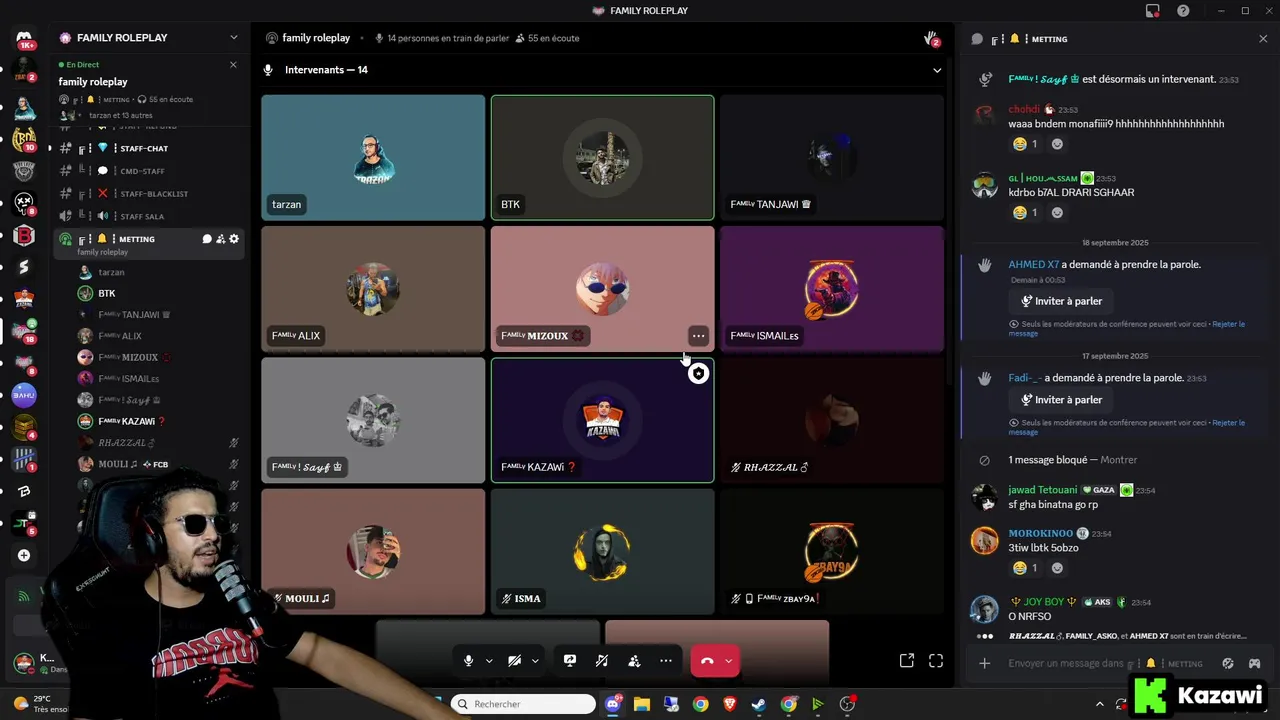The height and width of the screenshot is (720, 1280).
Task: Open METTING channel settings gear
Action: coord(234,239)
